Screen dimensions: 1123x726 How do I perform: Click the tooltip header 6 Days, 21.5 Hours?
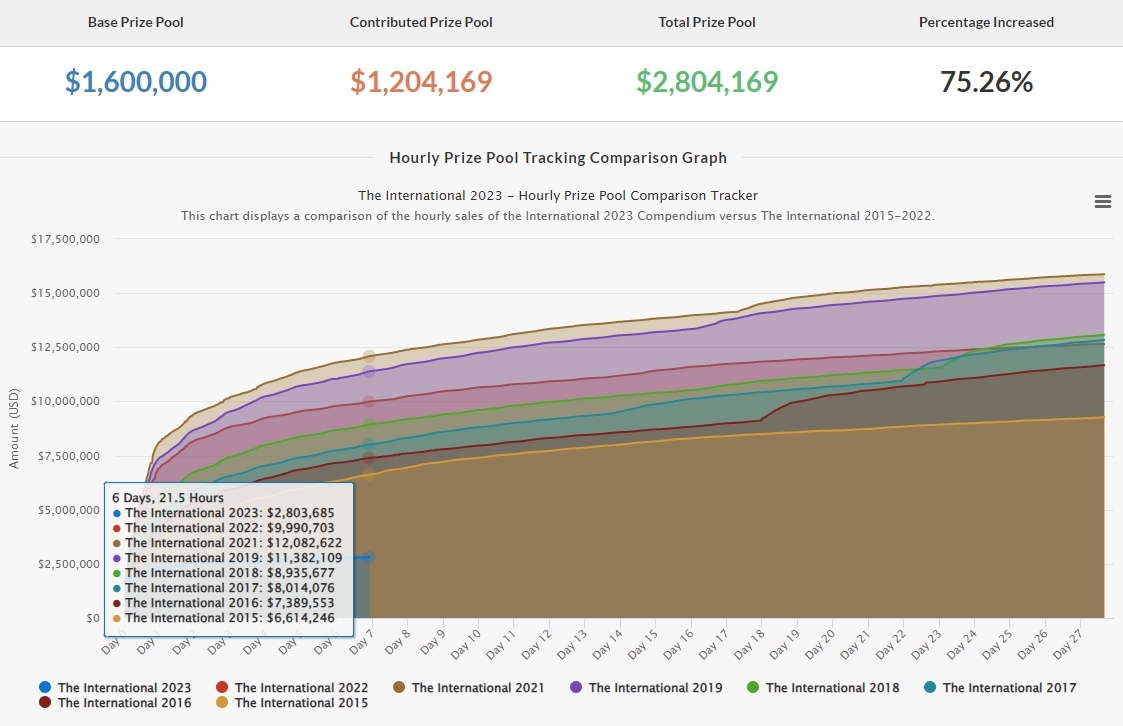point(168,498)
